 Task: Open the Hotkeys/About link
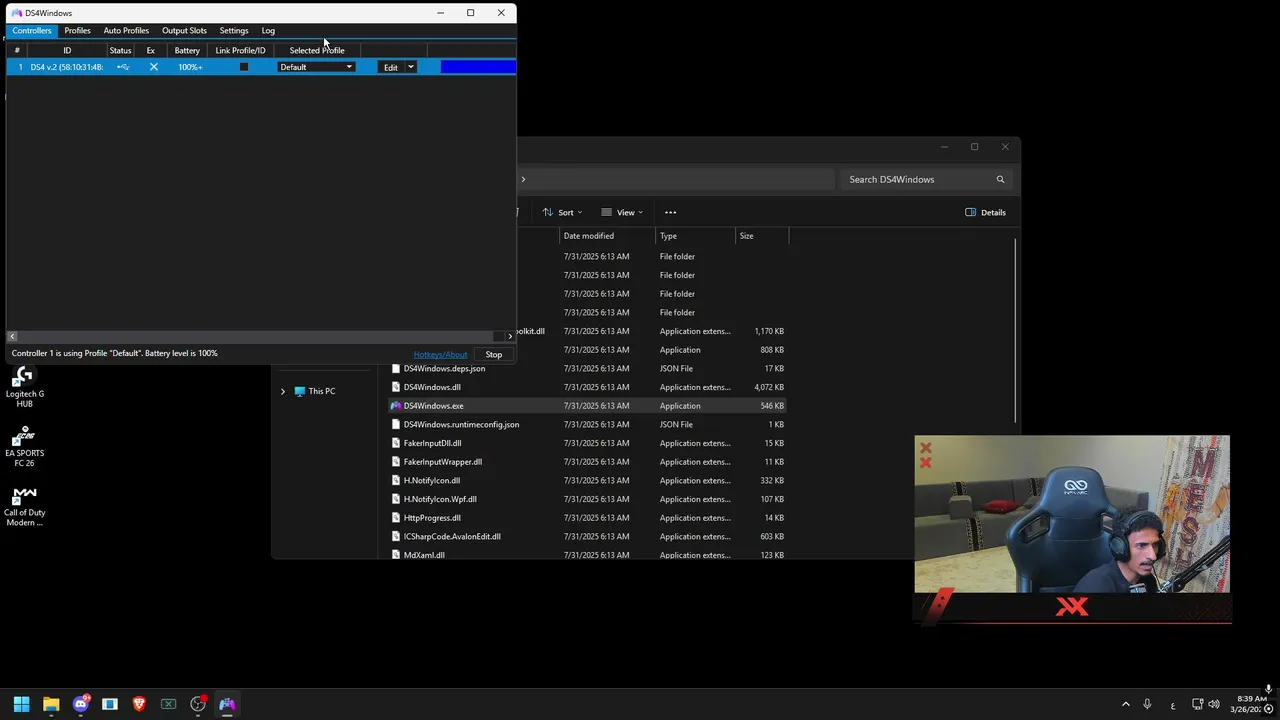pyautogui.click(x=440, y=354)
